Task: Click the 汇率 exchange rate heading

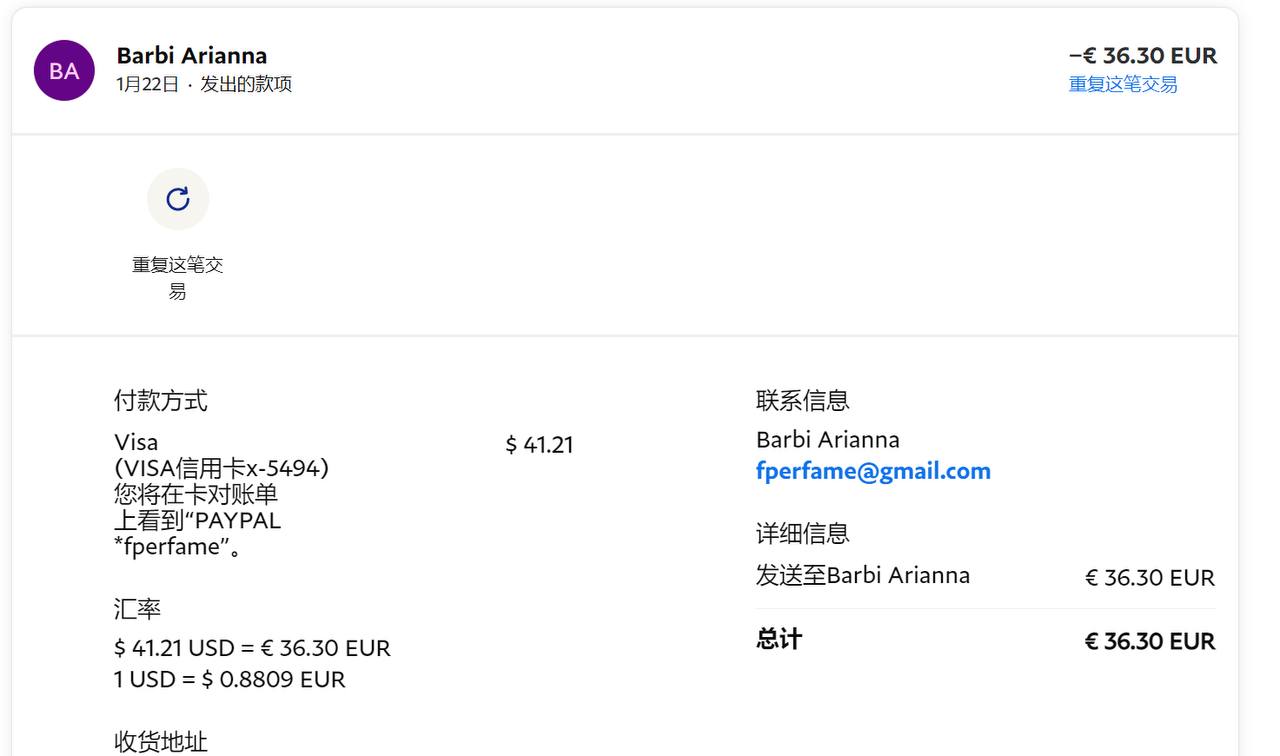Action: pos(137,609)
